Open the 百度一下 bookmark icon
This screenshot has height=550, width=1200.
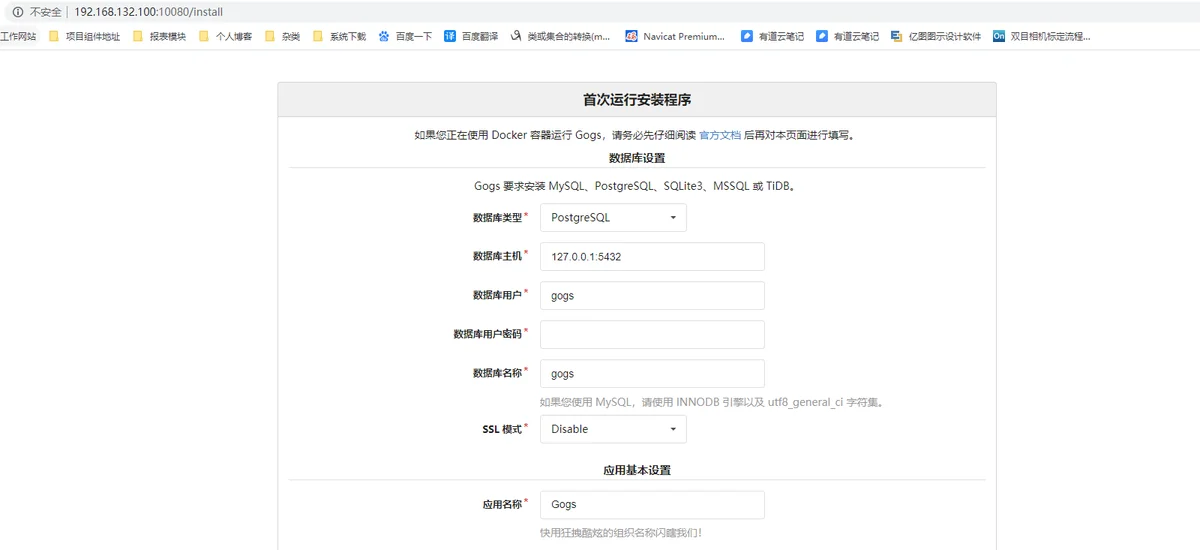coord(384,36)
